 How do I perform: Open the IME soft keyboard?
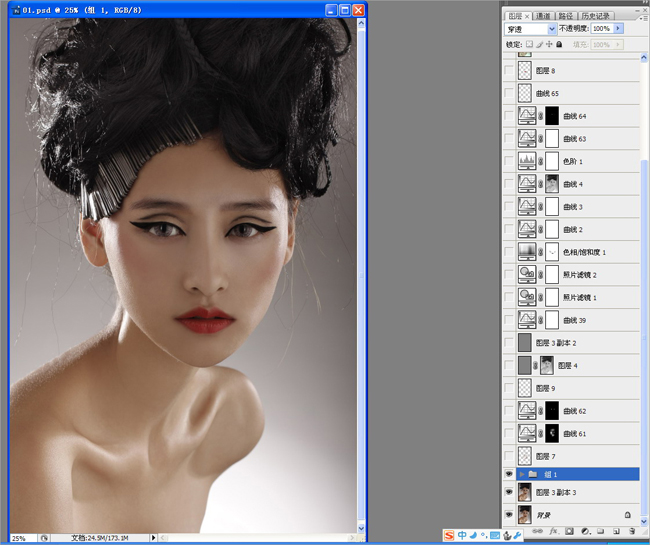[x=495, y=535]
